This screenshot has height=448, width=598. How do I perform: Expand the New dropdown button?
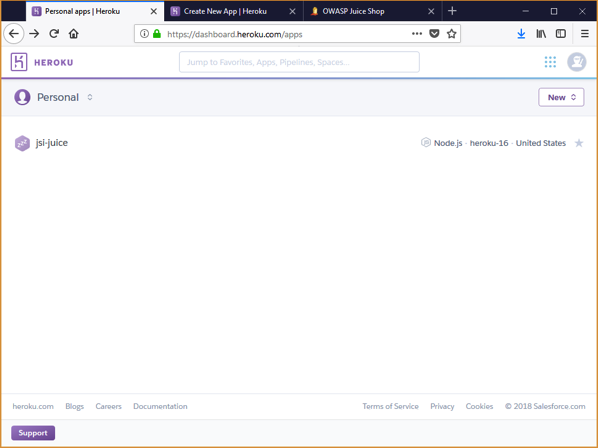(x=561, y=97)
